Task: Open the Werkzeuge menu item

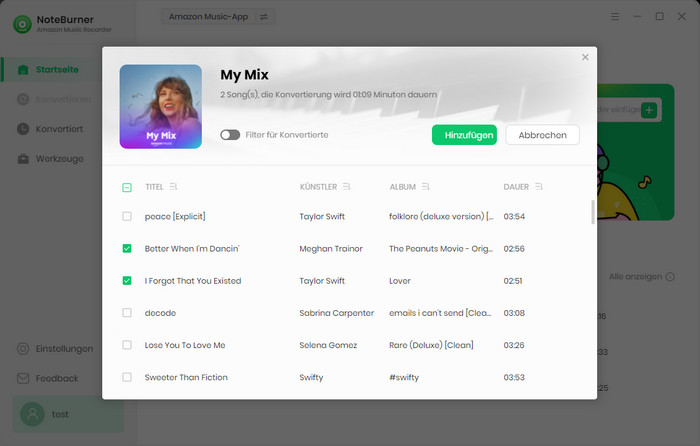Action: click(x=59, y=159)
